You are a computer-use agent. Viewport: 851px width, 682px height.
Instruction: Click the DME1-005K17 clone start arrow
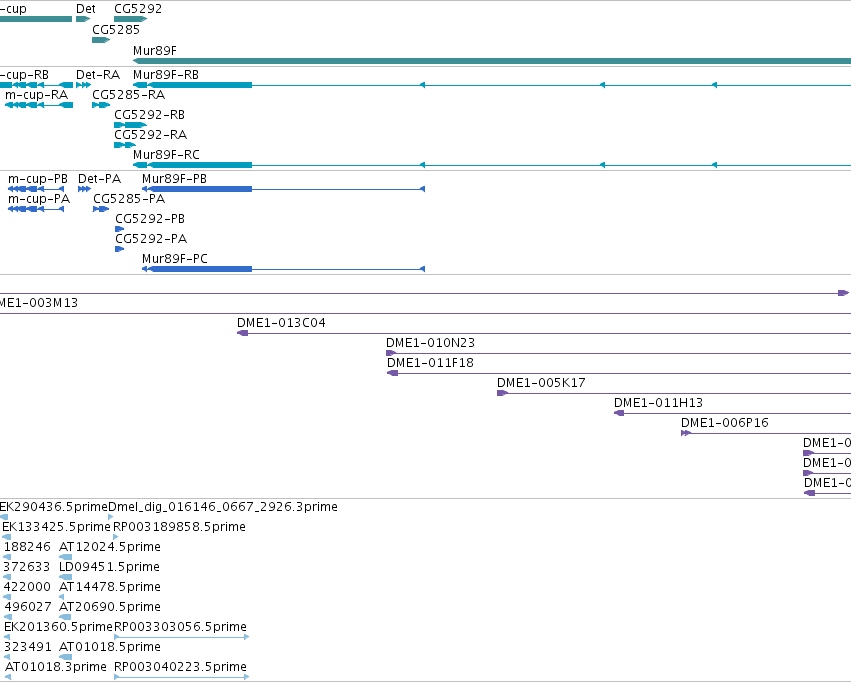pos(503,393)
